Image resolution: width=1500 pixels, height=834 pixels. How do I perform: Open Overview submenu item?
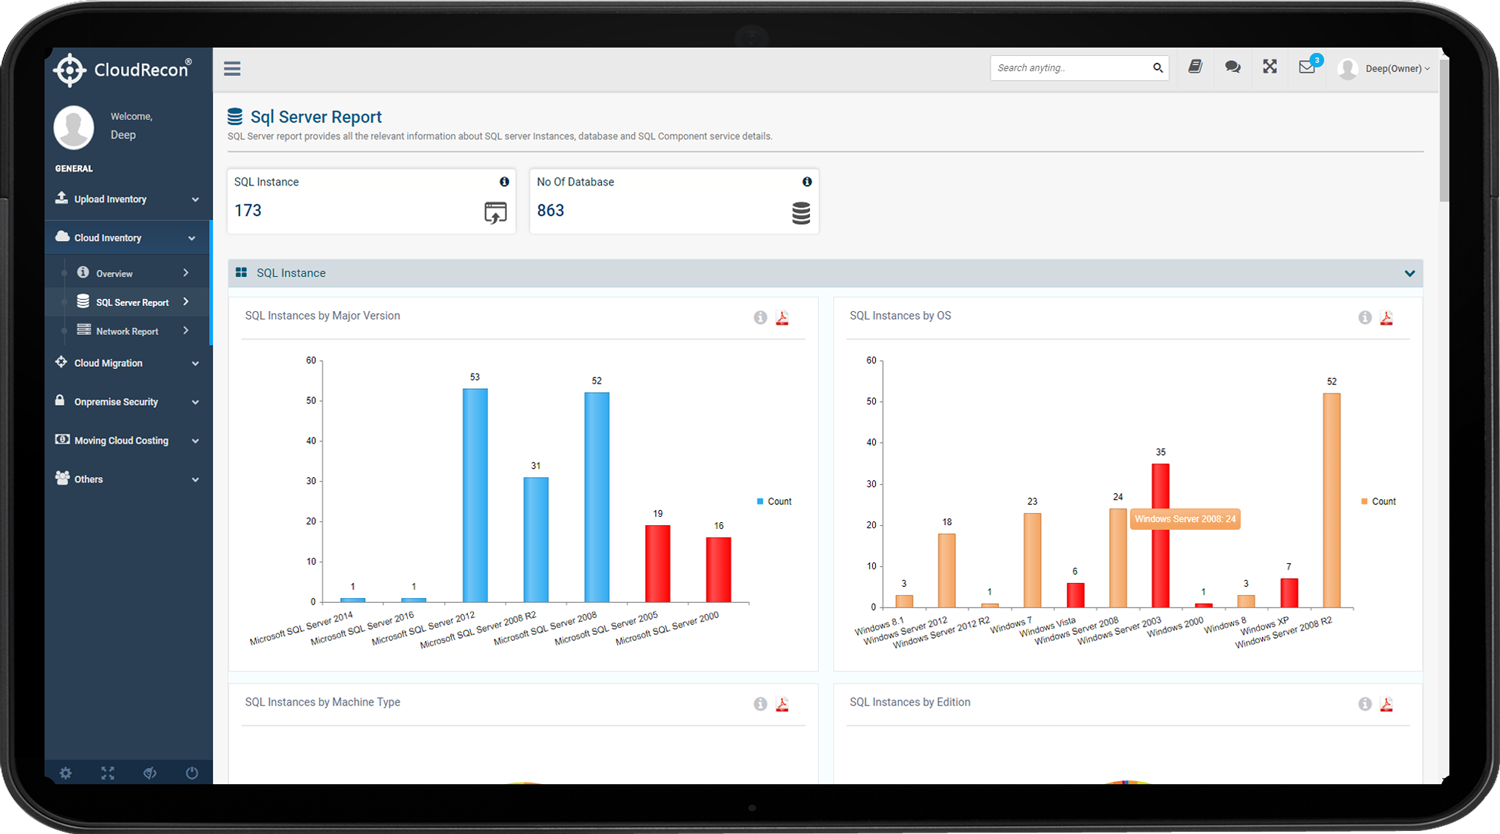128,273
